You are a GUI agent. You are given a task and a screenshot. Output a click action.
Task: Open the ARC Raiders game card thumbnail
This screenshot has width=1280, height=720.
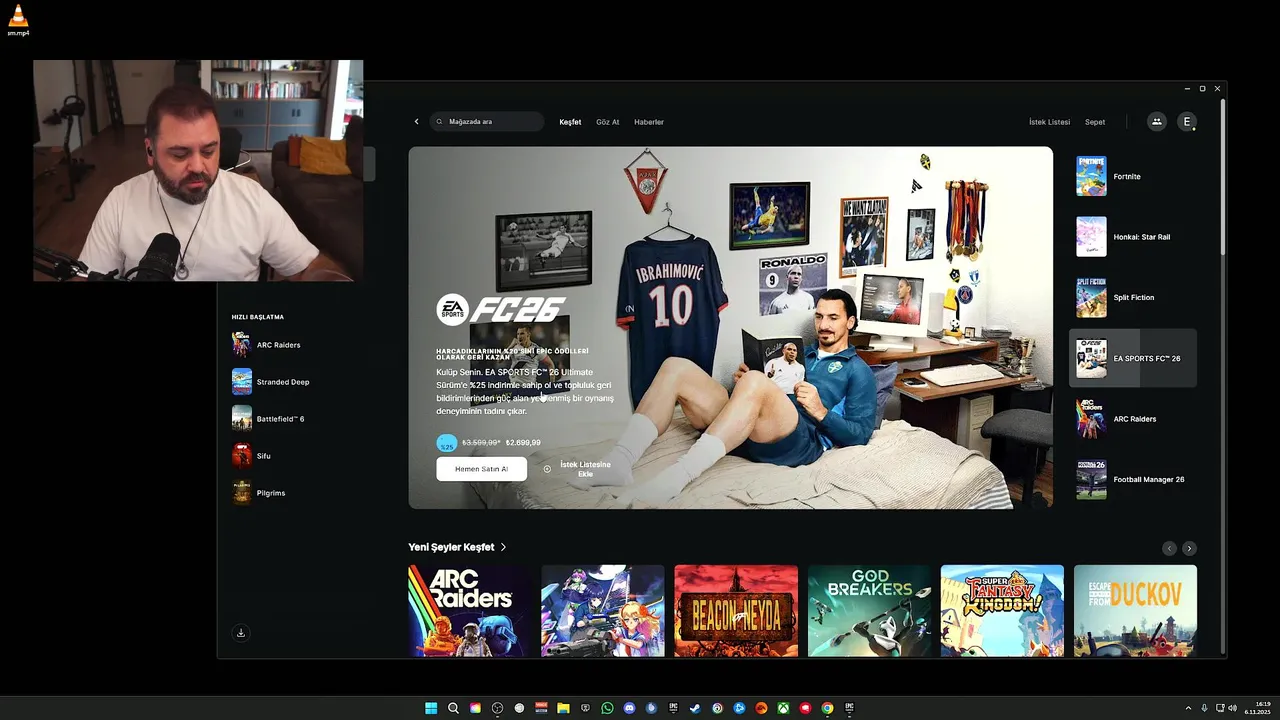tap(469, 610)
